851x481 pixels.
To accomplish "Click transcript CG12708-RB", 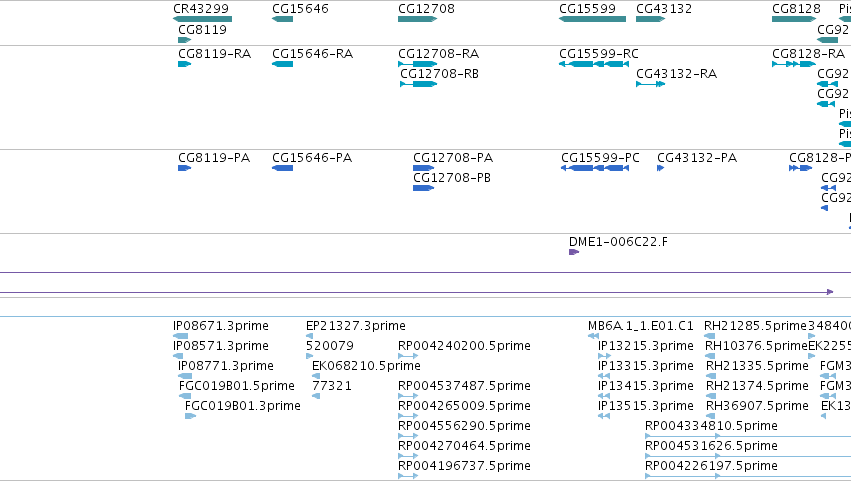I will [x=418, y=84].
